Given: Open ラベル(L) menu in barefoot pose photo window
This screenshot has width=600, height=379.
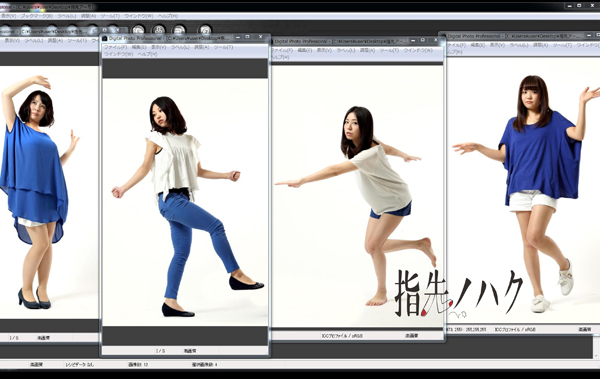Looking at the screenshot, I should (x=346, y=50).
